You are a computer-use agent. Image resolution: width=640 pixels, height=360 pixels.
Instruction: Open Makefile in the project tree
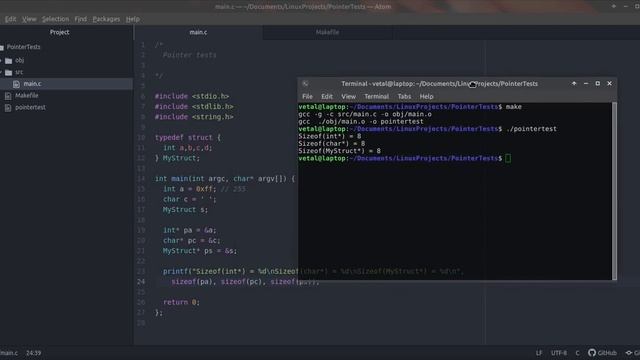pos(27,96)
